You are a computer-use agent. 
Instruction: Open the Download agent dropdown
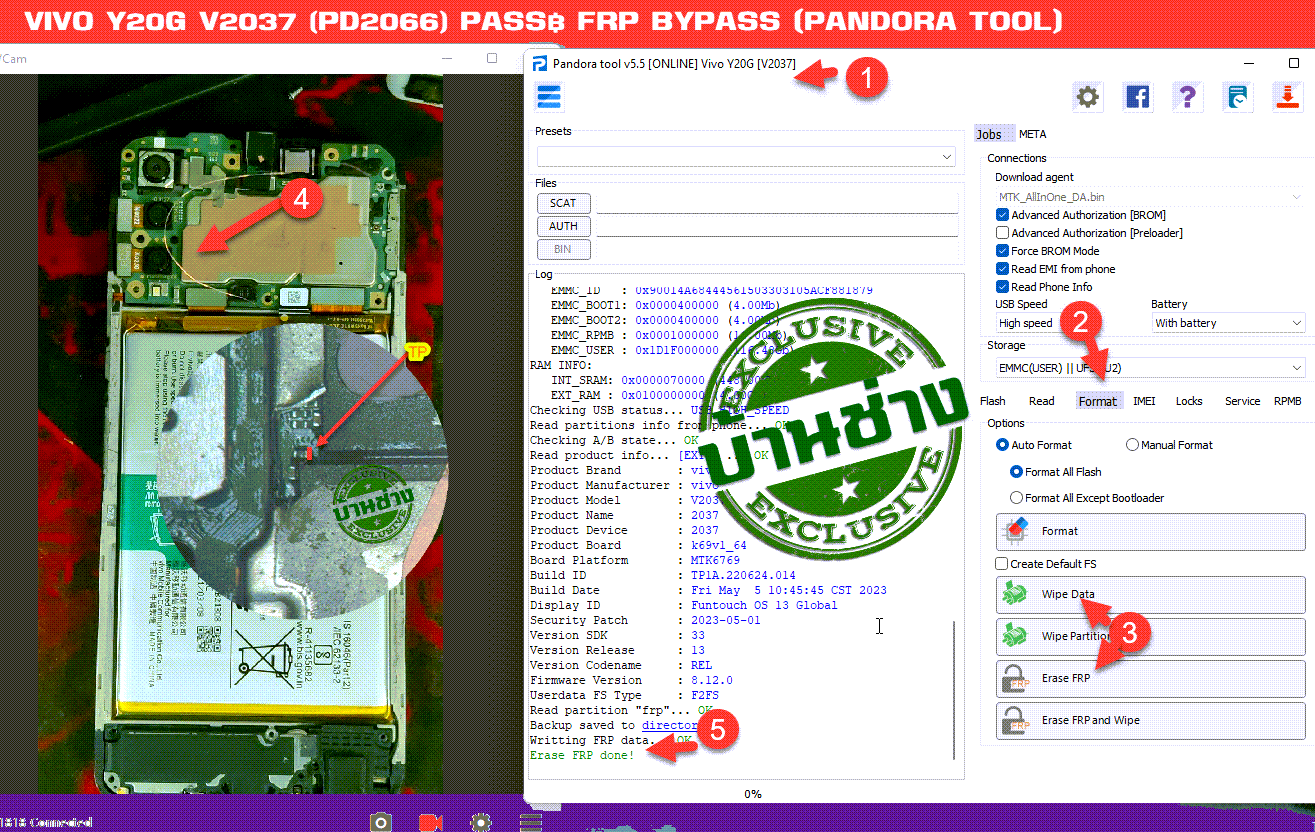[1150, 197]
